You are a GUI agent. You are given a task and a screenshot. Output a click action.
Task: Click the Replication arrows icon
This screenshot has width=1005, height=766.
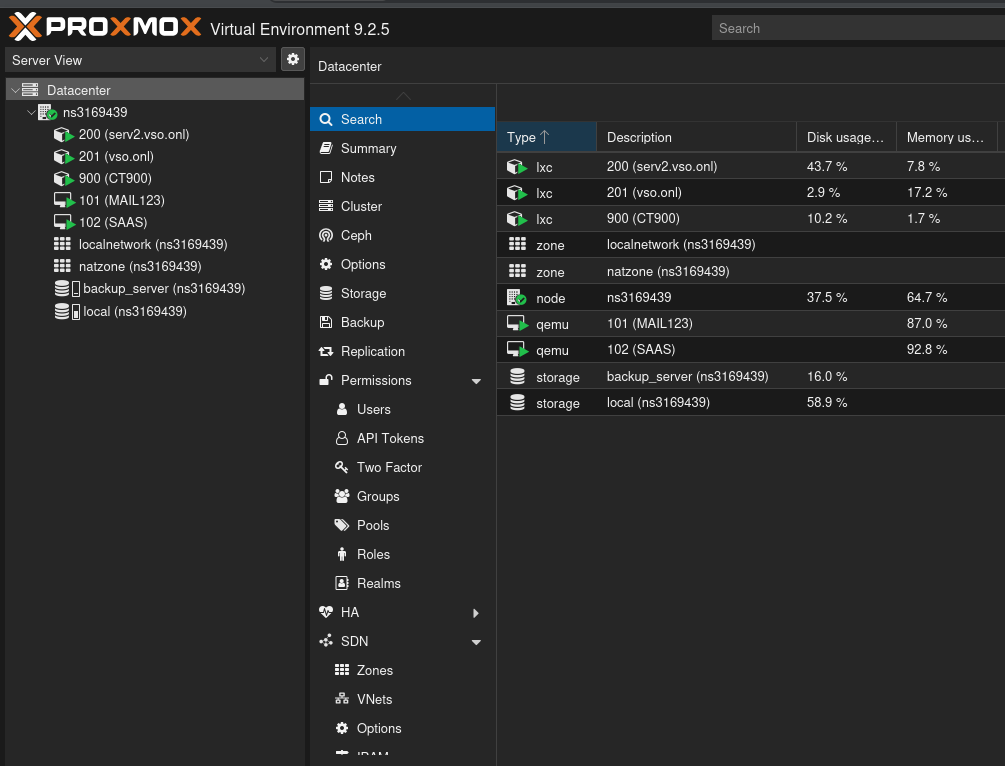[x=326, y=351]
